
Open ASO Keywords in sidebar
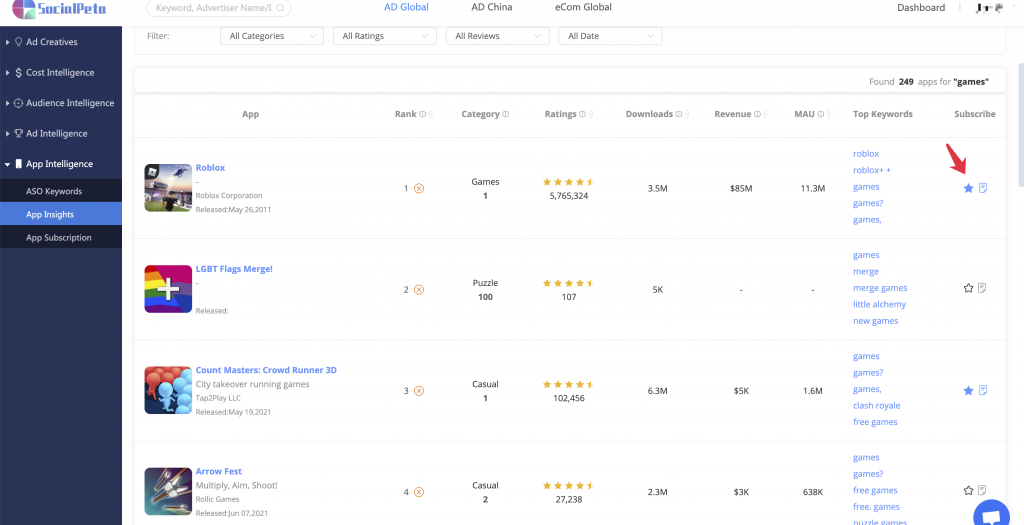pos(61,191)
